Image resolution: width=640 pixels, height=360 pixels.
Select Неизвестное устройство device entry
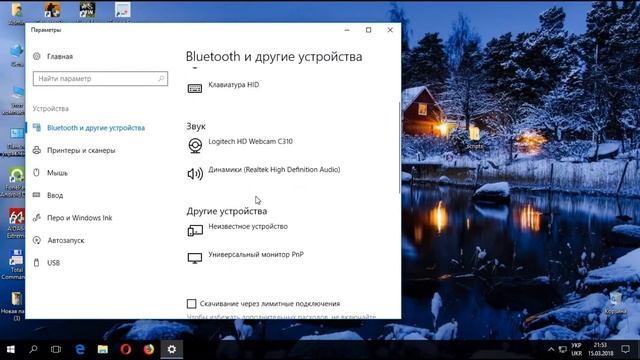point(248,226)
